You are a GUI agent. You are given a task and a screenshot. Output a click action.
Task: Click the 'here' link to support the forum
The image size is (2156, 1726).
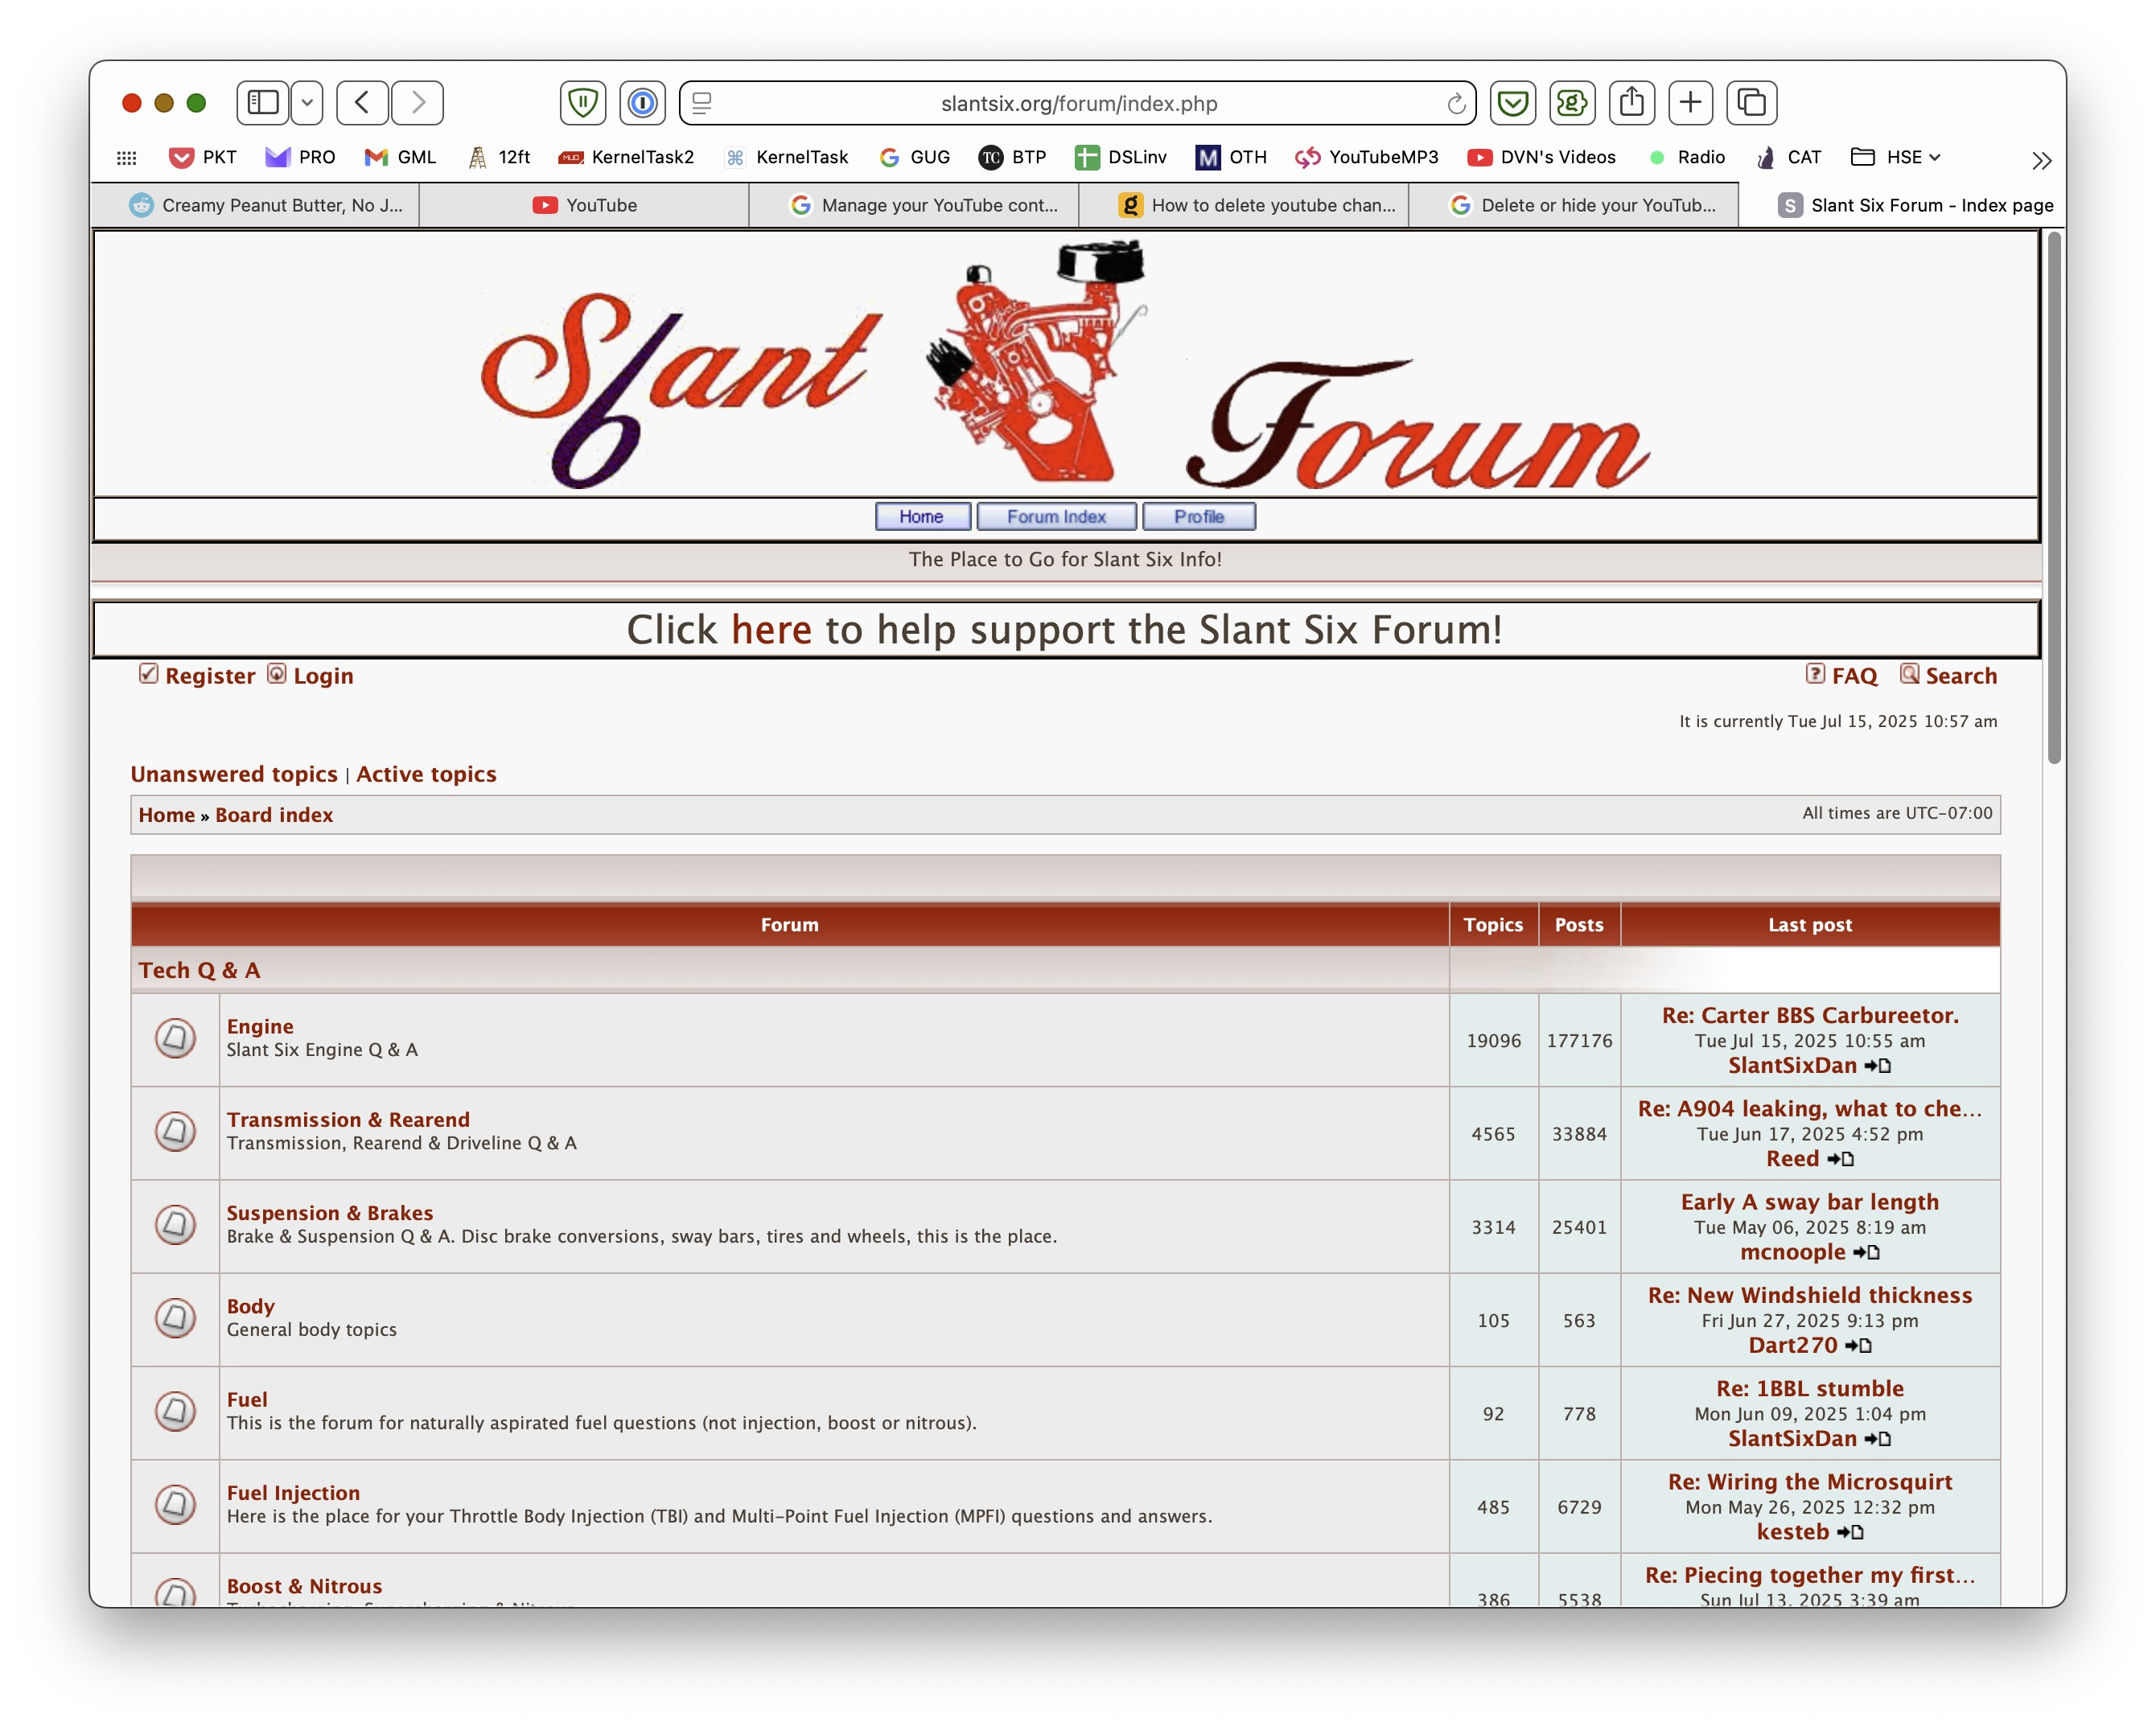click(x=771, y=629)
